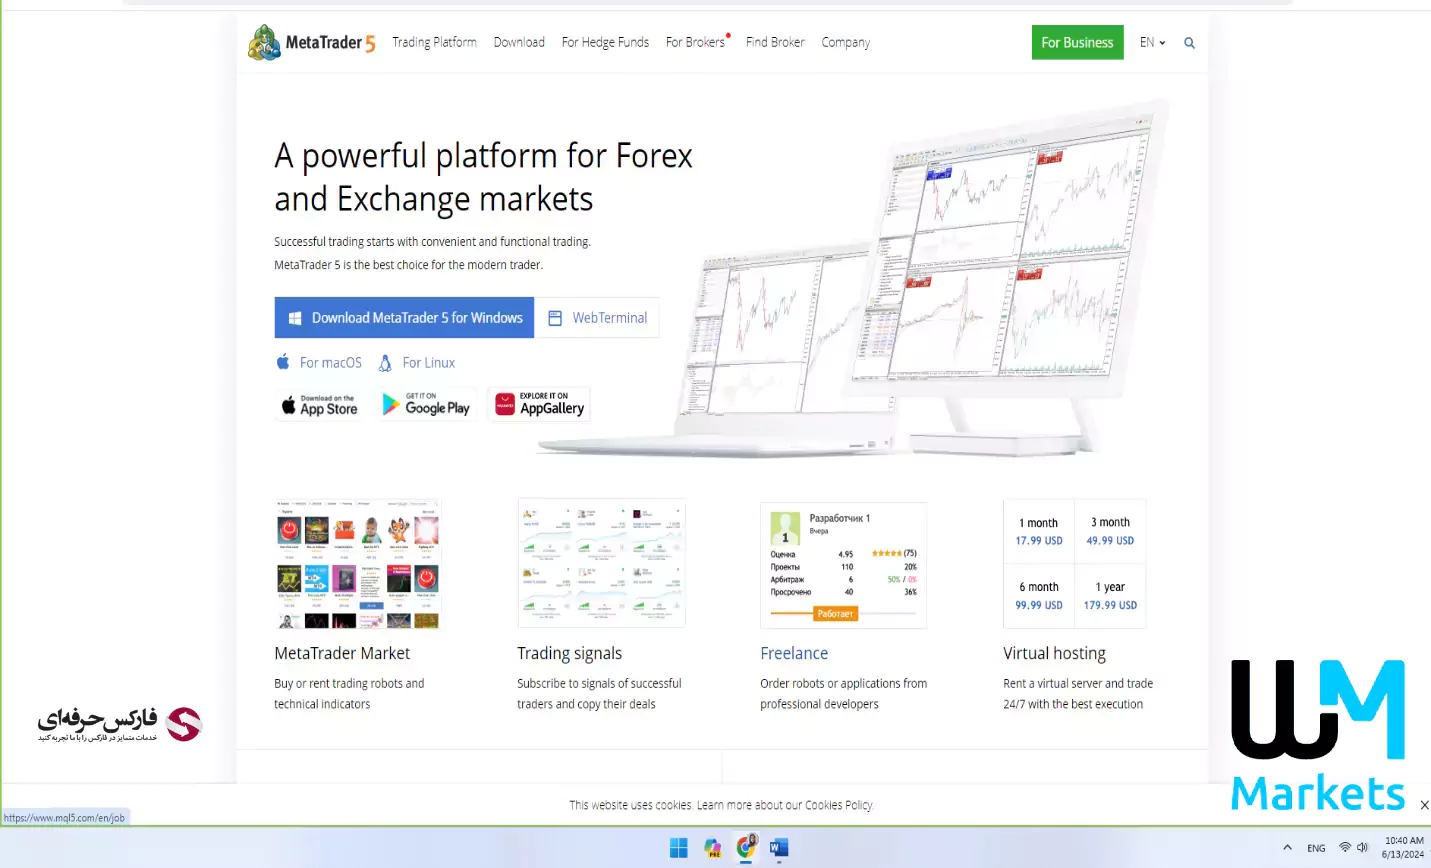Click the '49.99 USD' price text
The height and width of the screenshot is (868, 1431).
[1110, 540]
